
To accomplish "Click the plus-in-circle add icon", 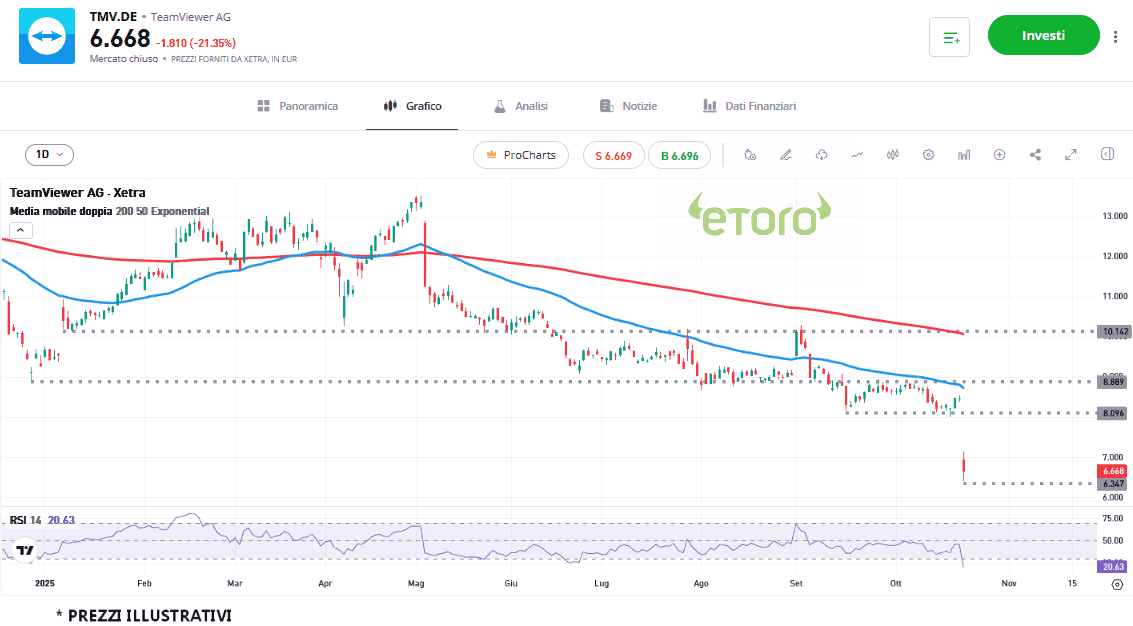I will pos(999,155).
